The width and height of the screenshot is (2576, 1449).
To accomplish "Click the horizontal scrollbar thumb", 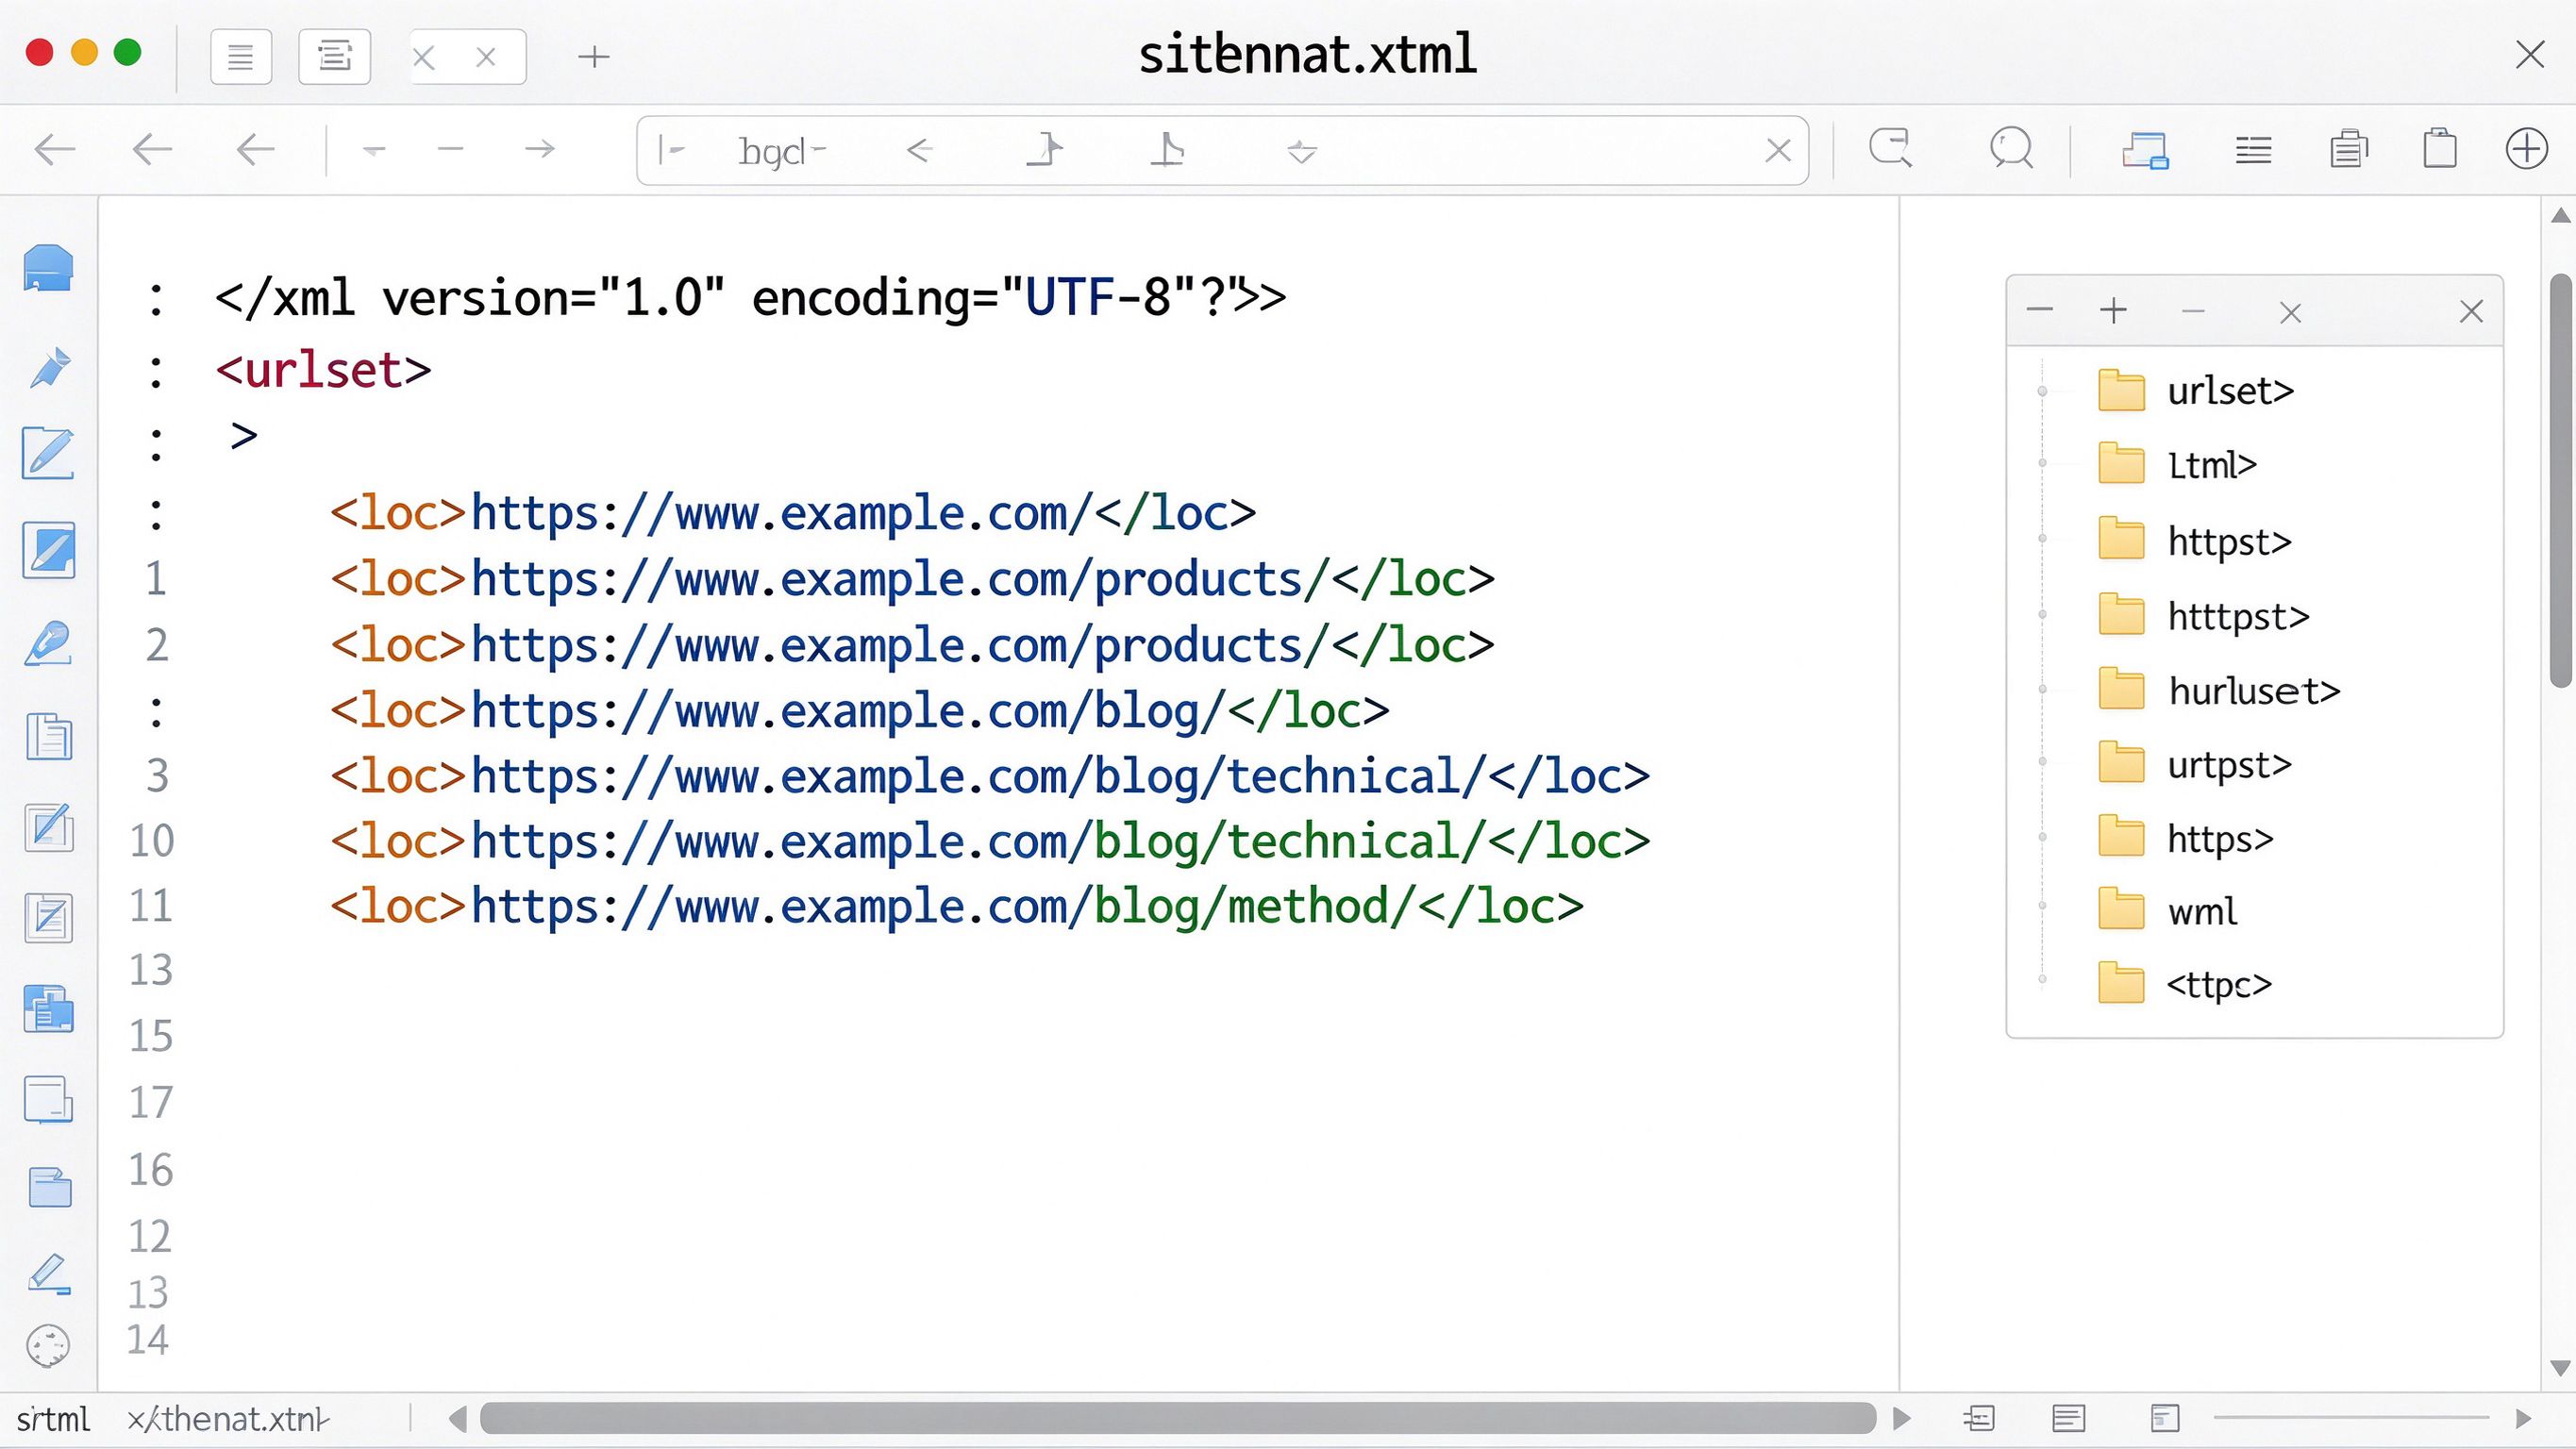I will point(1178,1418).
